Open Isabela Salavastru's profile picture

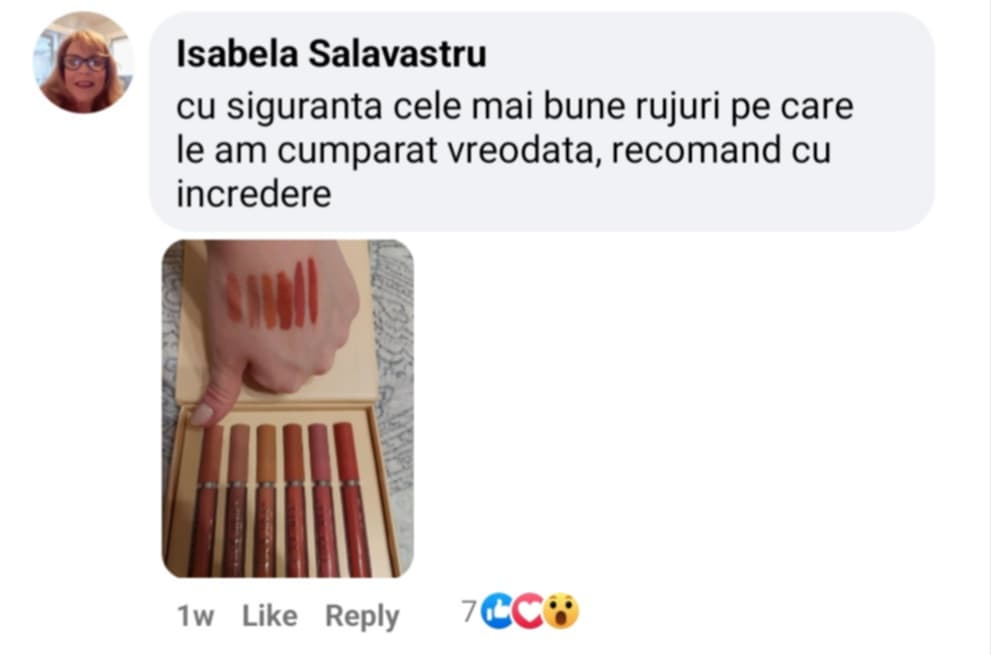click(x=83, y=63)
